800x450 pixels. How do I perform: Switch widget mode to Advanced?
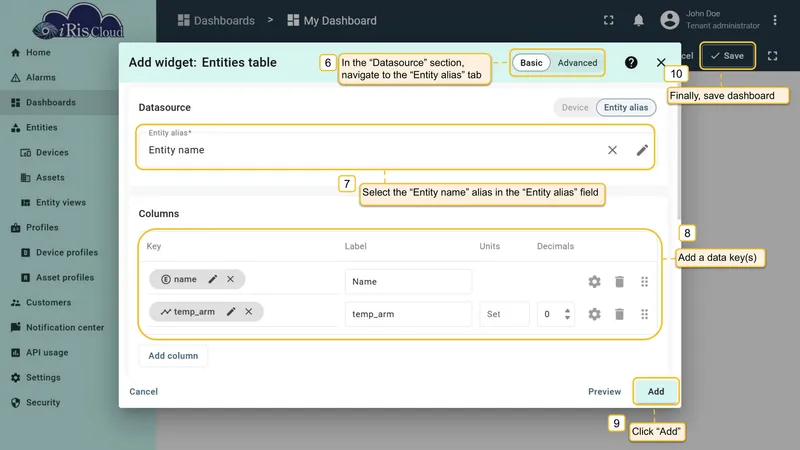pos(577,63)
